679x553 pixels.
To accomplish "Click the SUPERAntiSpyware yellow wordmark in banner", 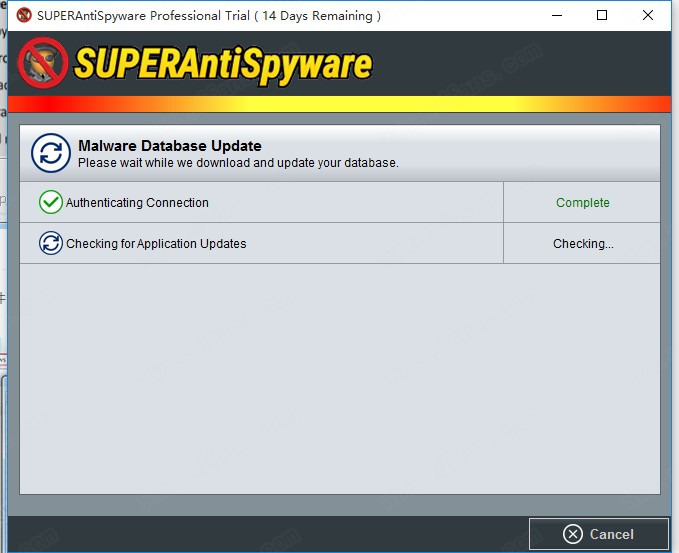I will click(x=223, y=65).
